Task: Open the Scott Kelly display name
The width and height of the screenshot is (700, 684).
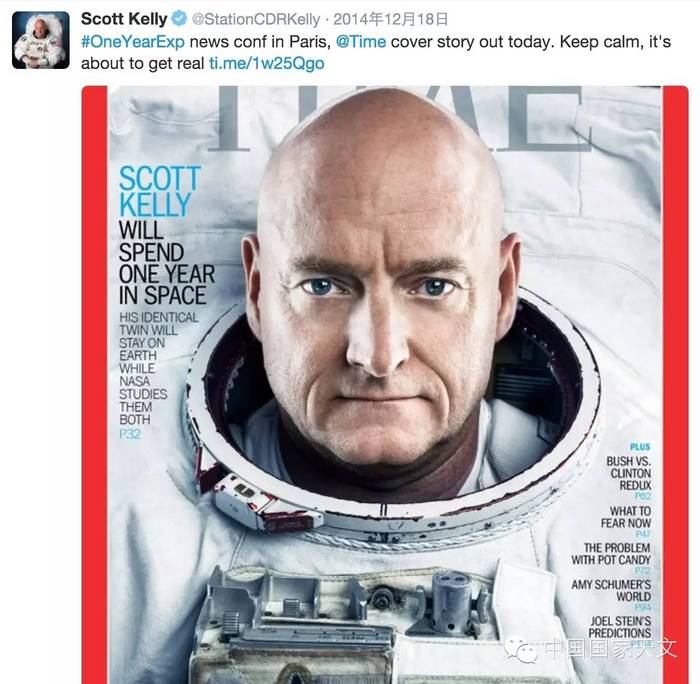Action: pos(124,19)
